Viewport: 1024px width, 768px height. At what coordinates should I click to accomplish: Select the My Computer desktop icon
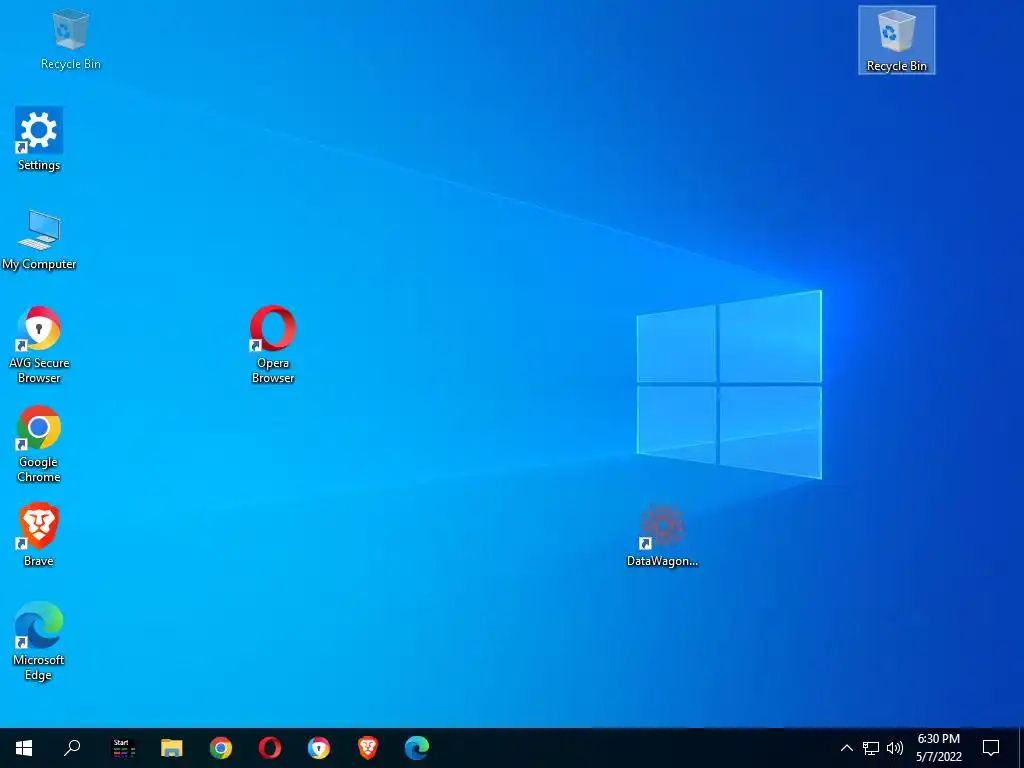(39, 240)
